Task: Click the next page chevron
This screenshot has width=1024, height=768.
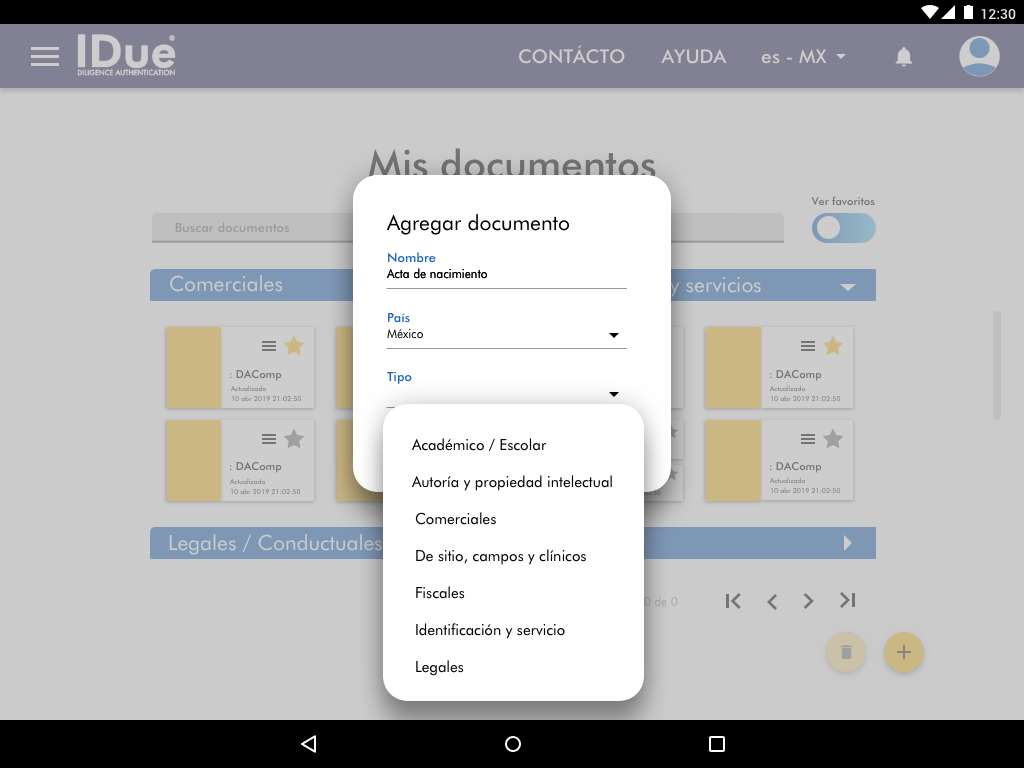Action: [x=808, y=600]
